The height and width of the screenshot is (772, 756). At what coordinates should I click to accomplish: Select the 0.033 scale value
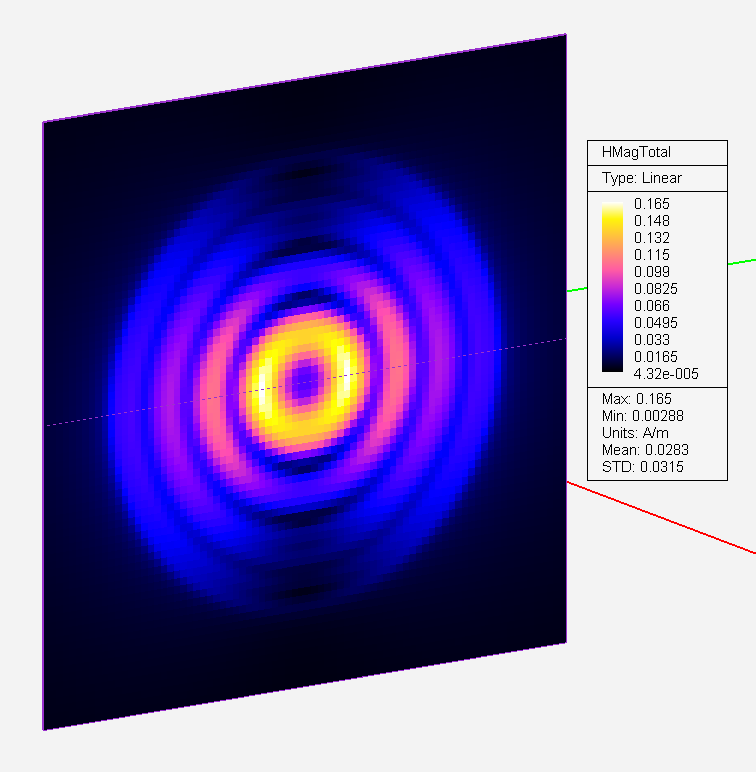tap(652, 340)
